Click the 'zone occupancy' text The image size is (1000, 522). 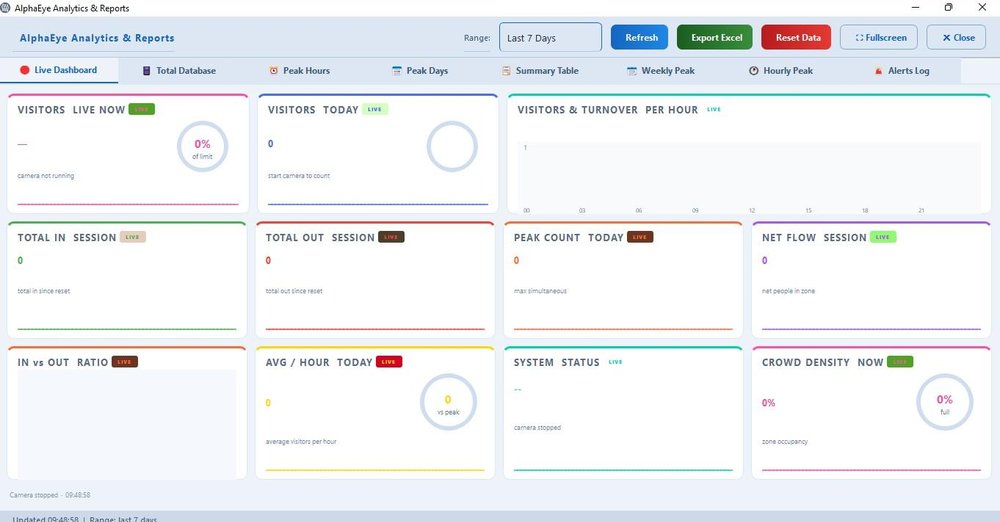[784, 442]
